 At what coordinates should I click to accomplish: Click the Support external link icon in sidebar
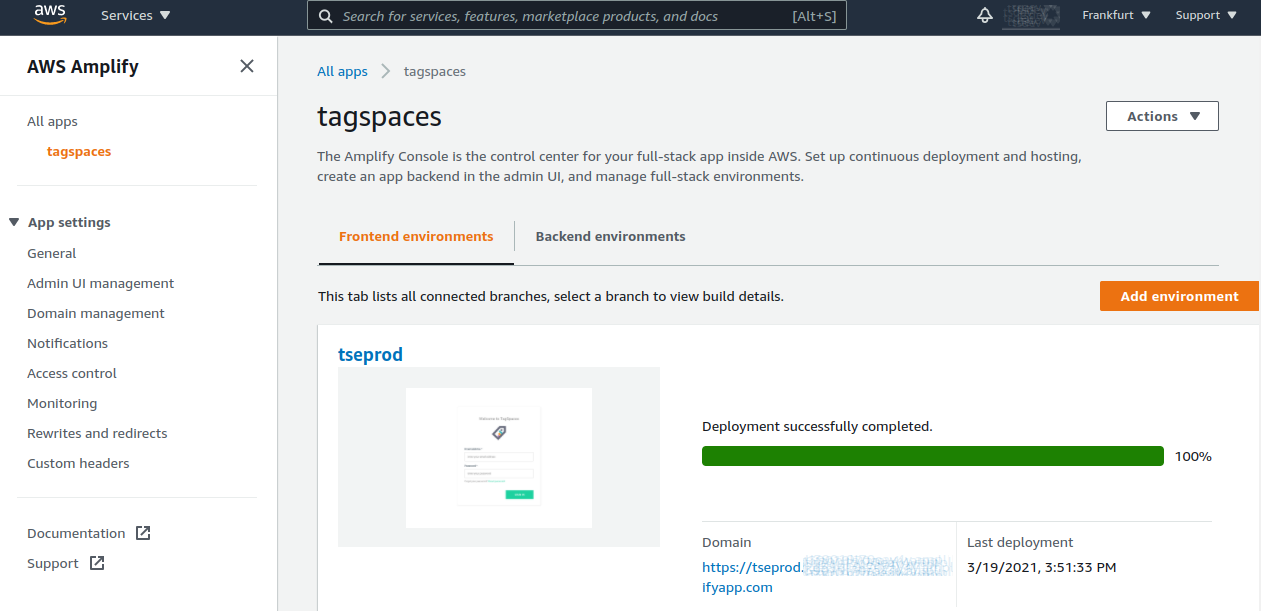[97, 563]
